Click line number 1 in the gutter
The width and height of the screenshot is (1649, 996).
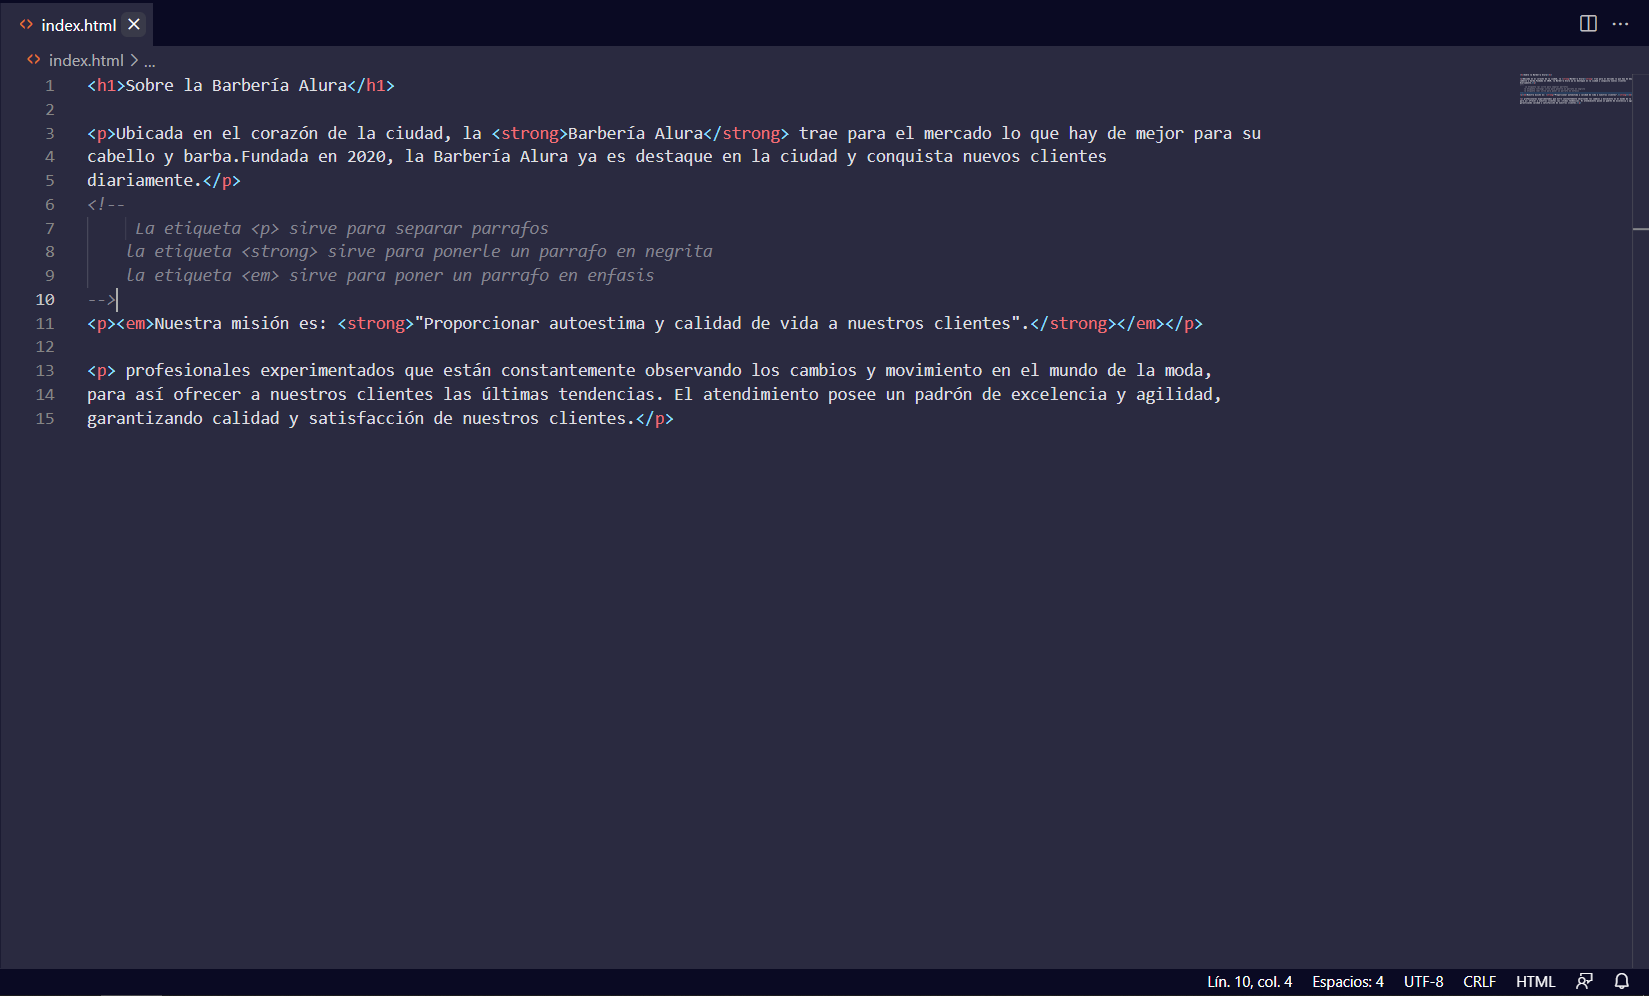click(x=49, y=86)
